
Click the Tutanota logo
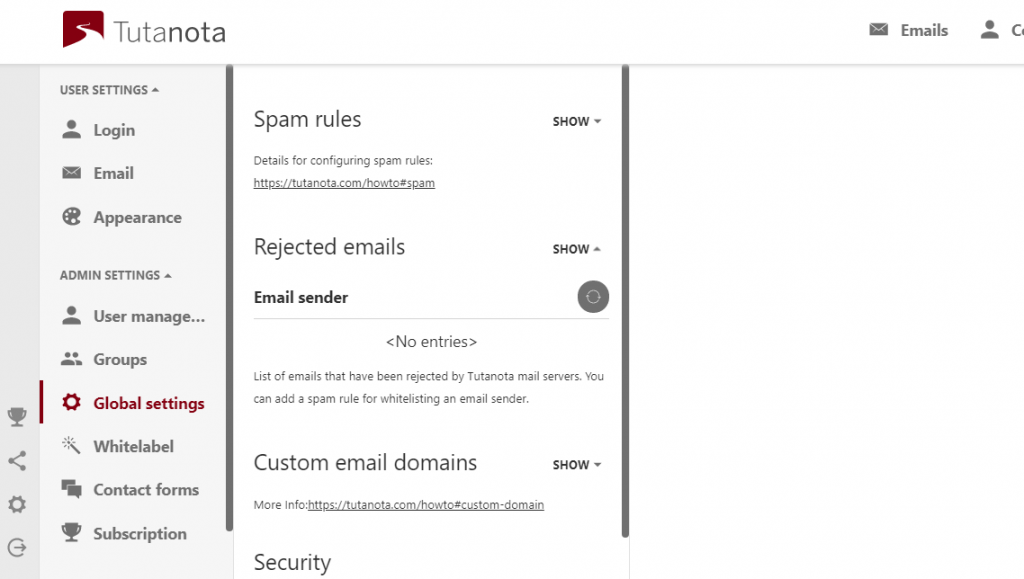pos(144,29)
